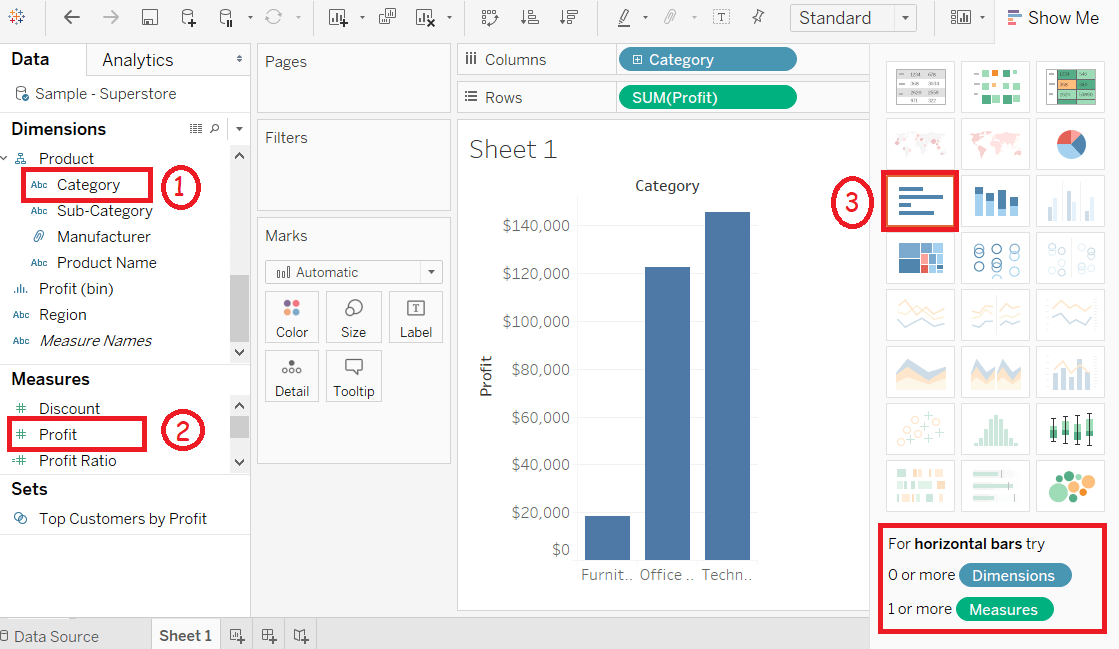Viewport: 1119px width, 649px height.
Task: Click the Show/Hide Cards icon
Action: pyautogui.click(x=961, y=17)
